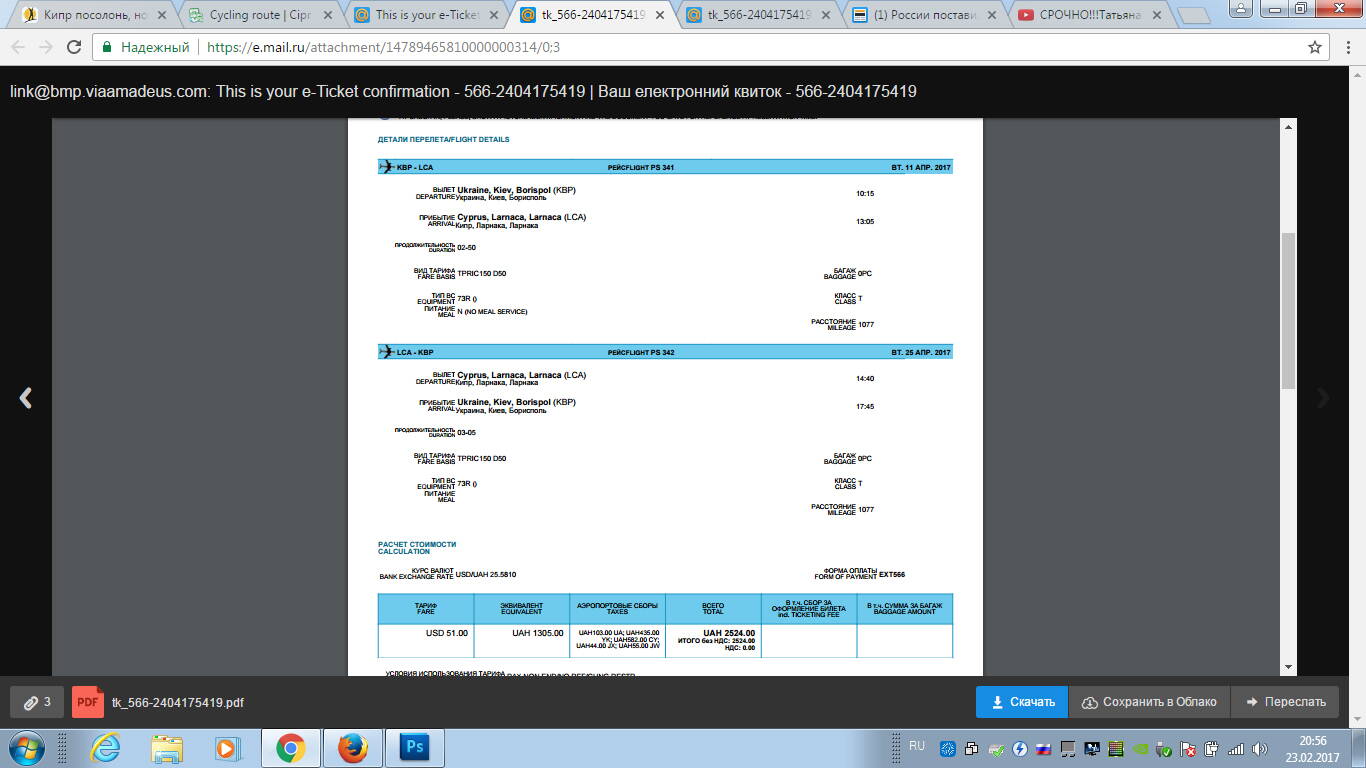Download the attachment with Скачать button
Image resolution: width=1366 pixels, height=768 pixels.
point(1021,702)
